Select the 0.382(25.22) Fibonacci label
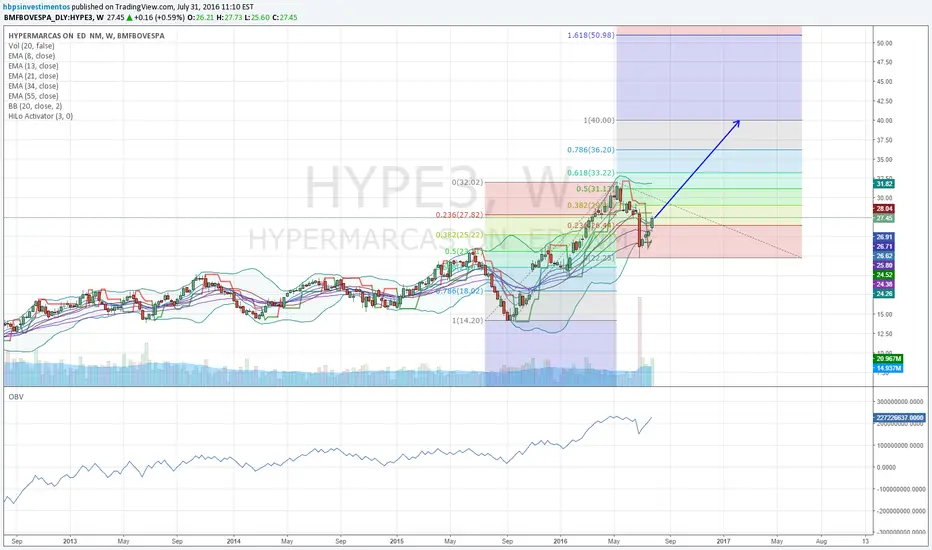This screenshot has width=932, height=550. pos(459,235)
